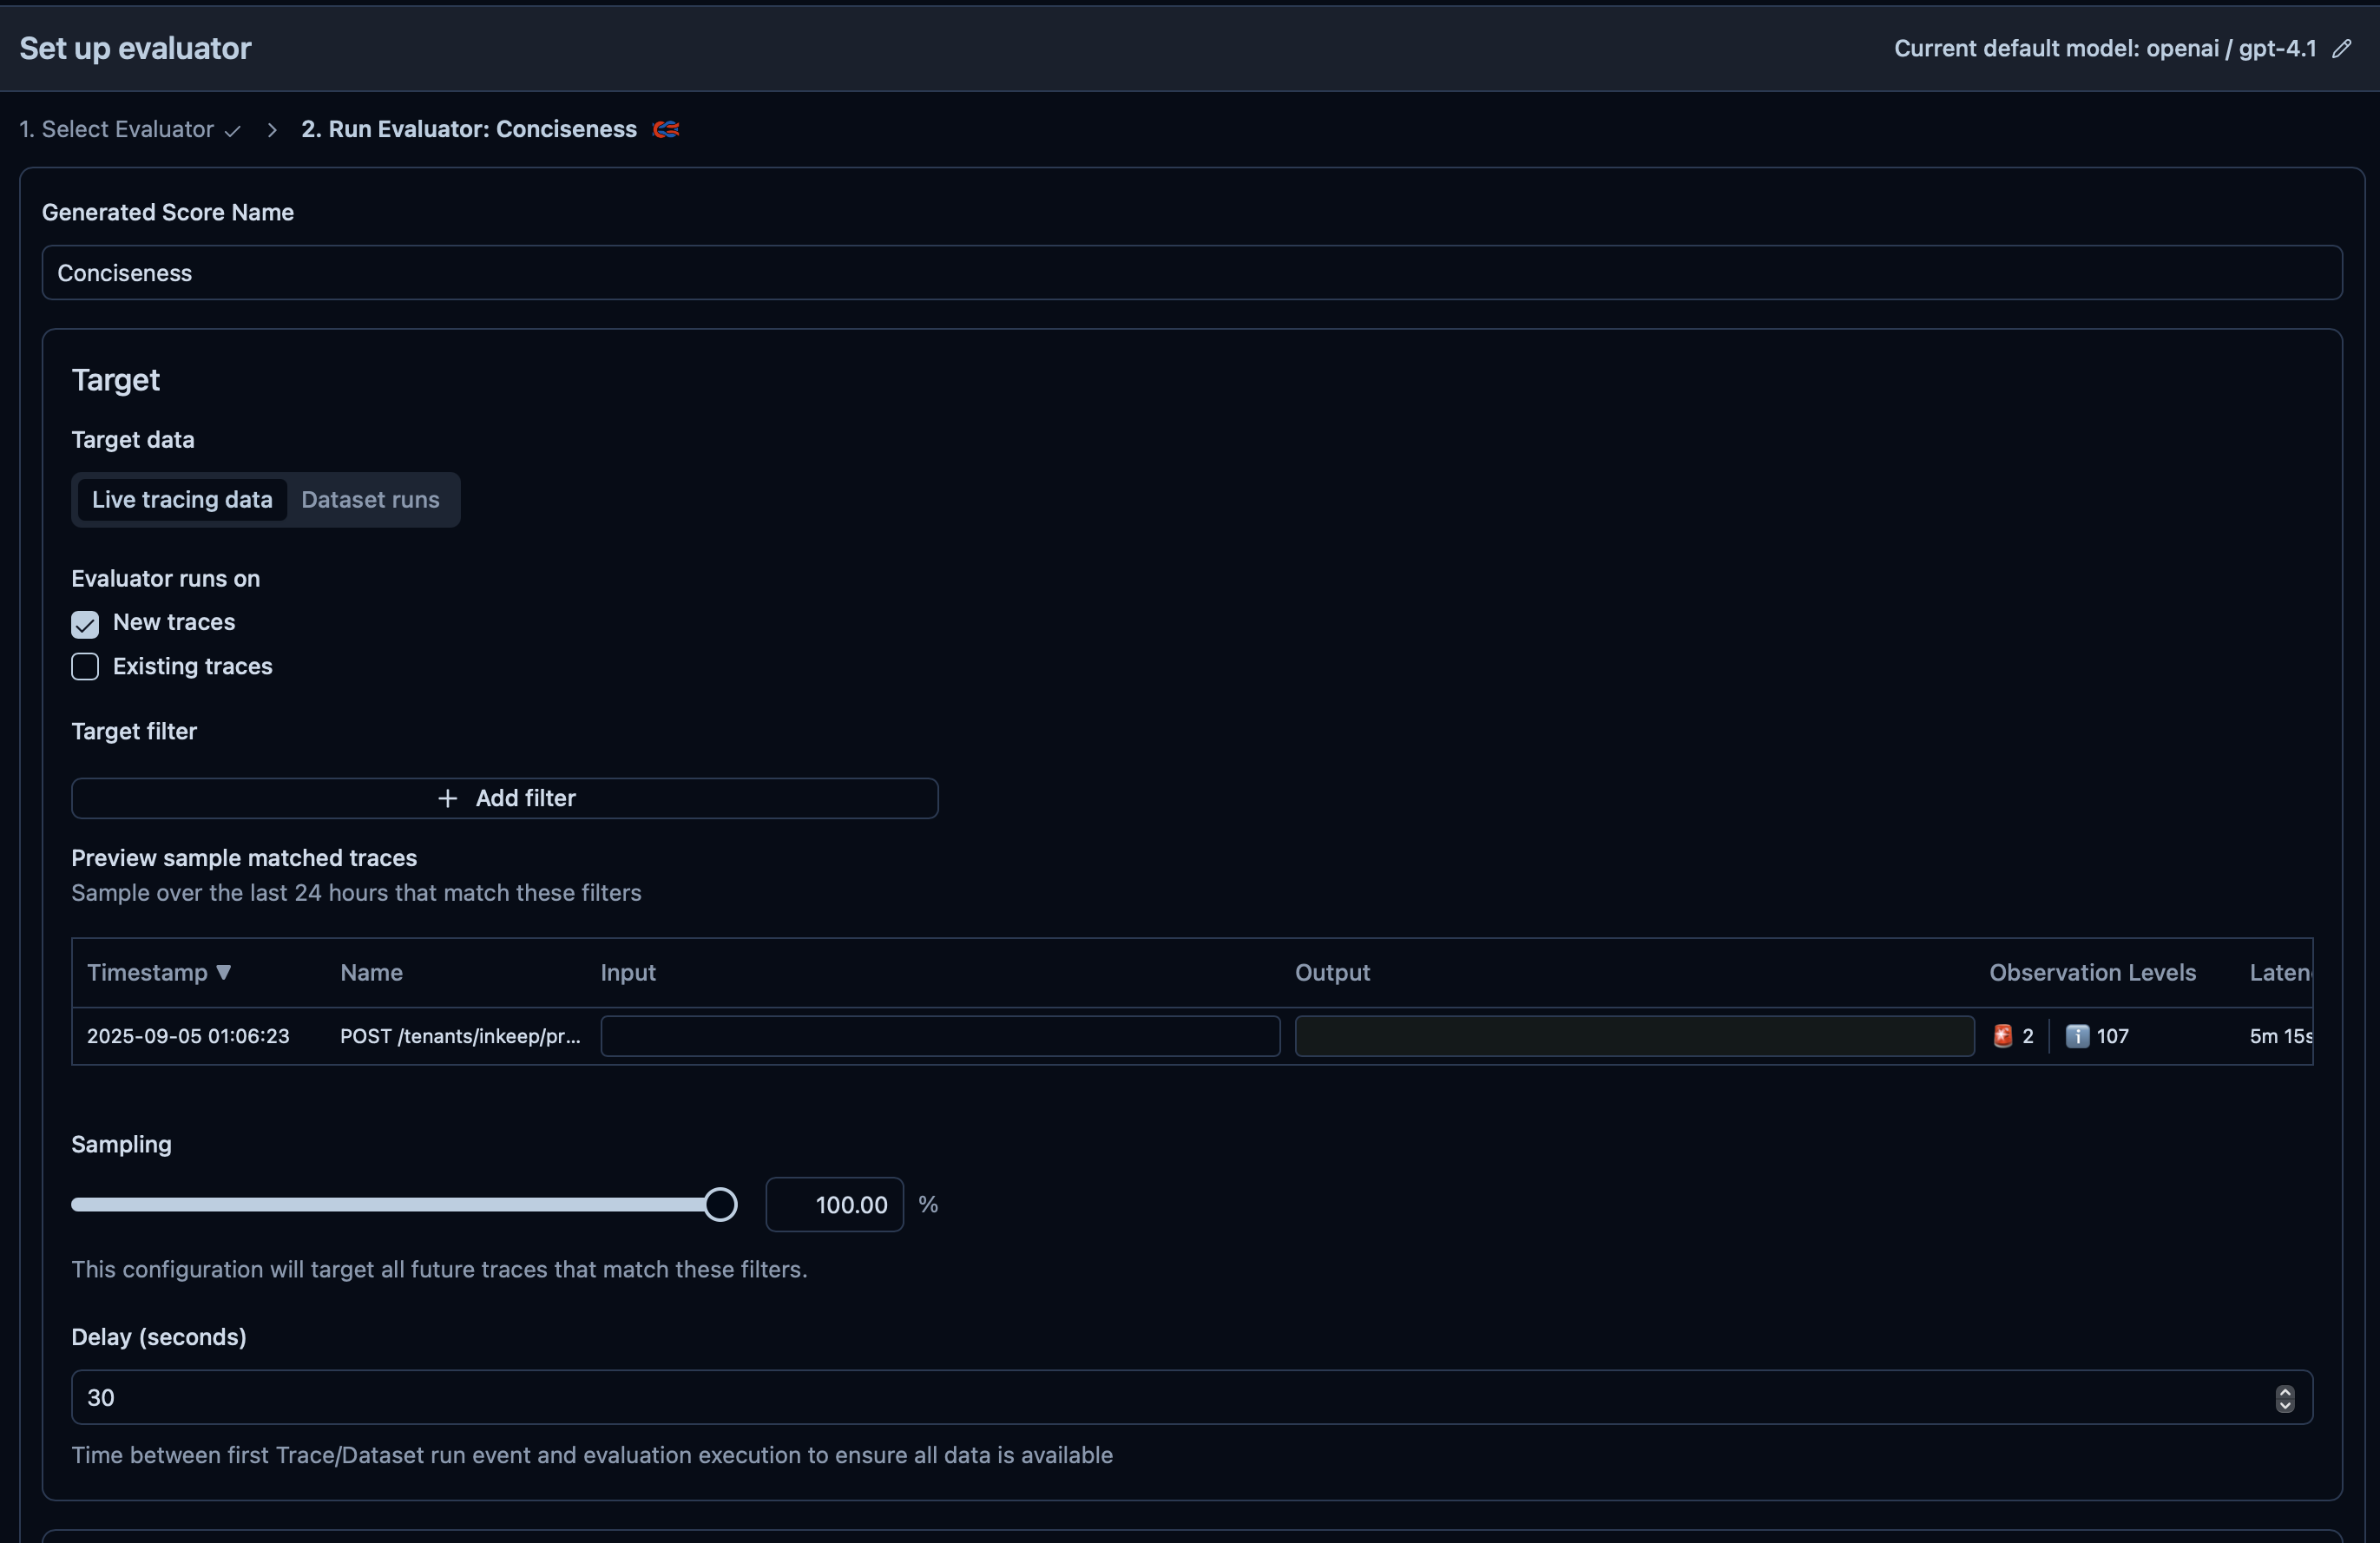
Task: Click the Sampling slider handle
Action: click(720, 1204)
